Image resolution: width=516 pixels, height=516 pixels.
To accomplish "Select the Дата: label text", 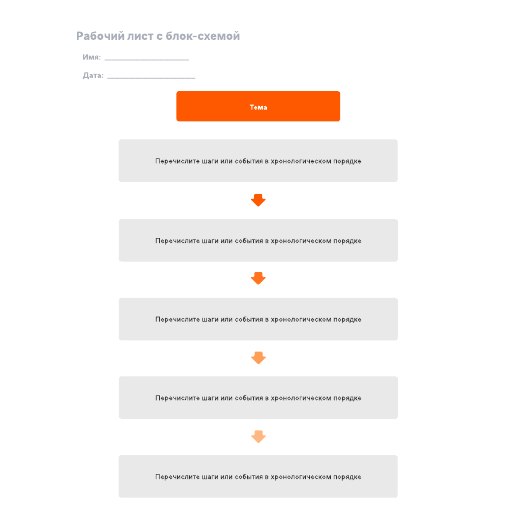I will (93, 76).
